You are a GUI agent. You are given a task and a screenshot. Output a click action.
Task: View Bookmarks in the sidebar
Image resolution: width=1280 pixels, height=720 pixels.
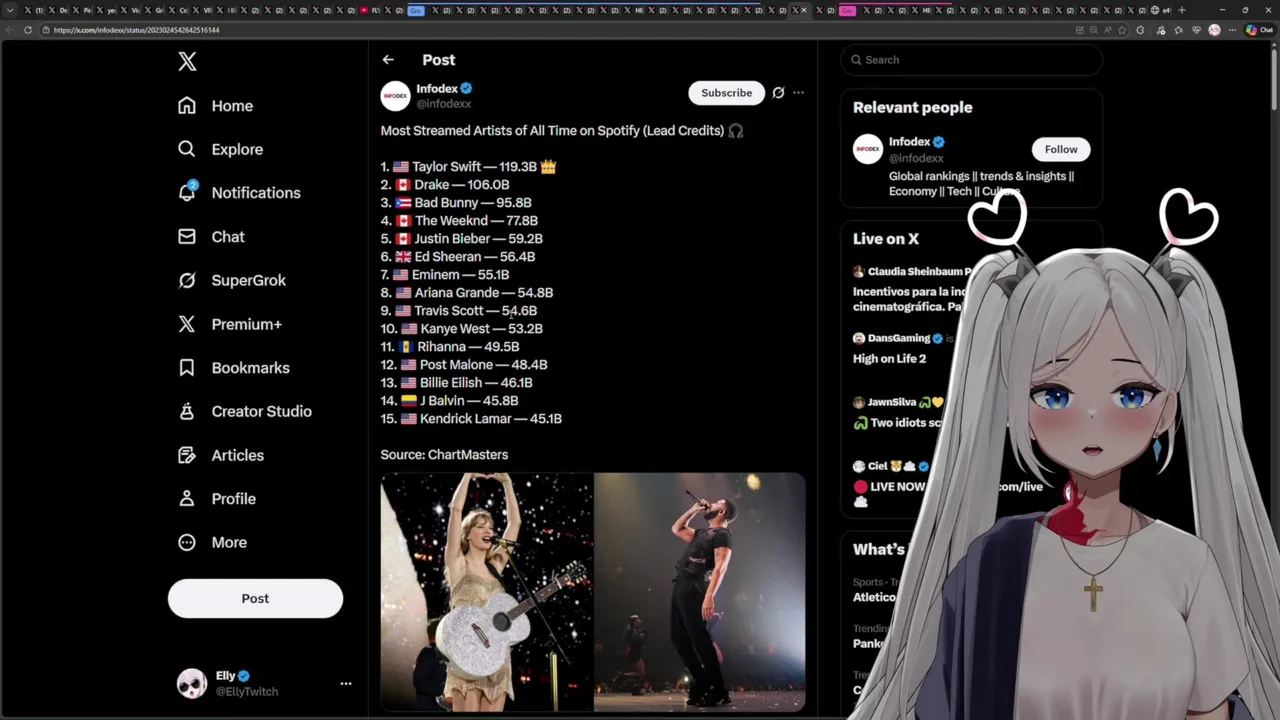[x=233, y=368]
